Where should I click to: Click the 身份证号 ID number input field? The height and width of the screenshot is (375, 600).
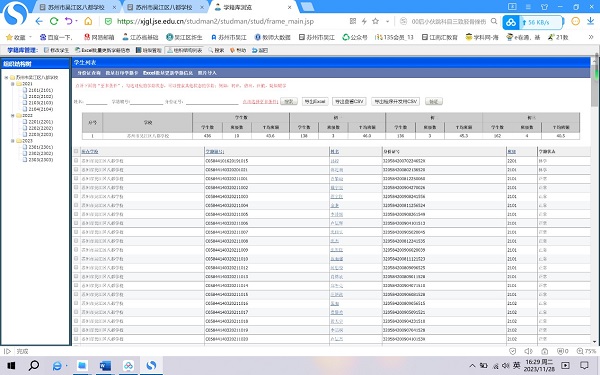(212, 102)
